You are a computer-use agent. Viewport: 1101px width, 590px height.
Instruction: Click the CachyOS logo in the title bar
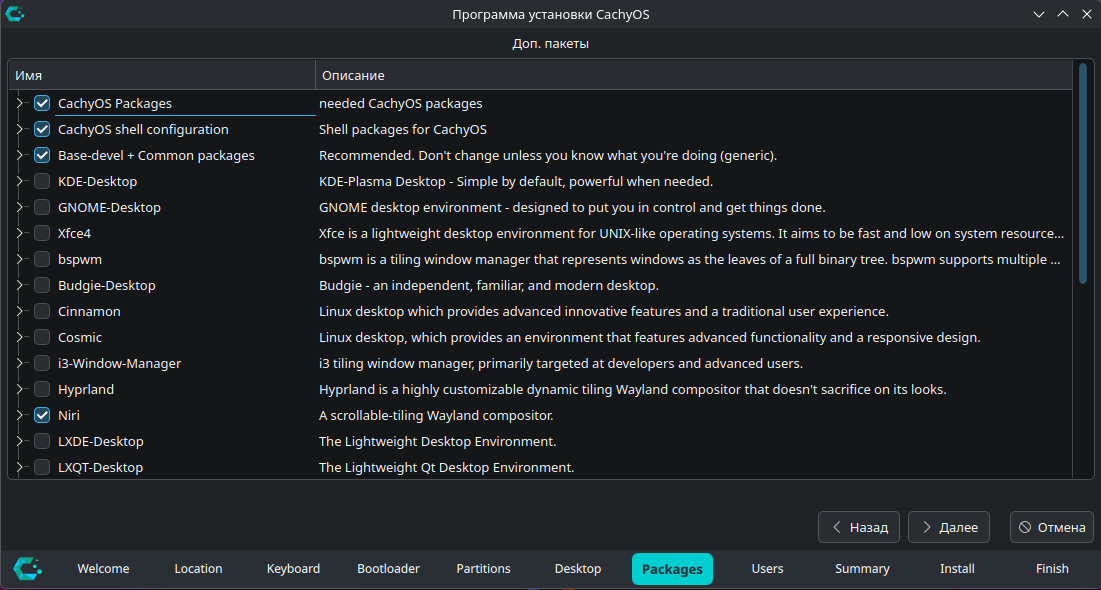coord(15,14)
